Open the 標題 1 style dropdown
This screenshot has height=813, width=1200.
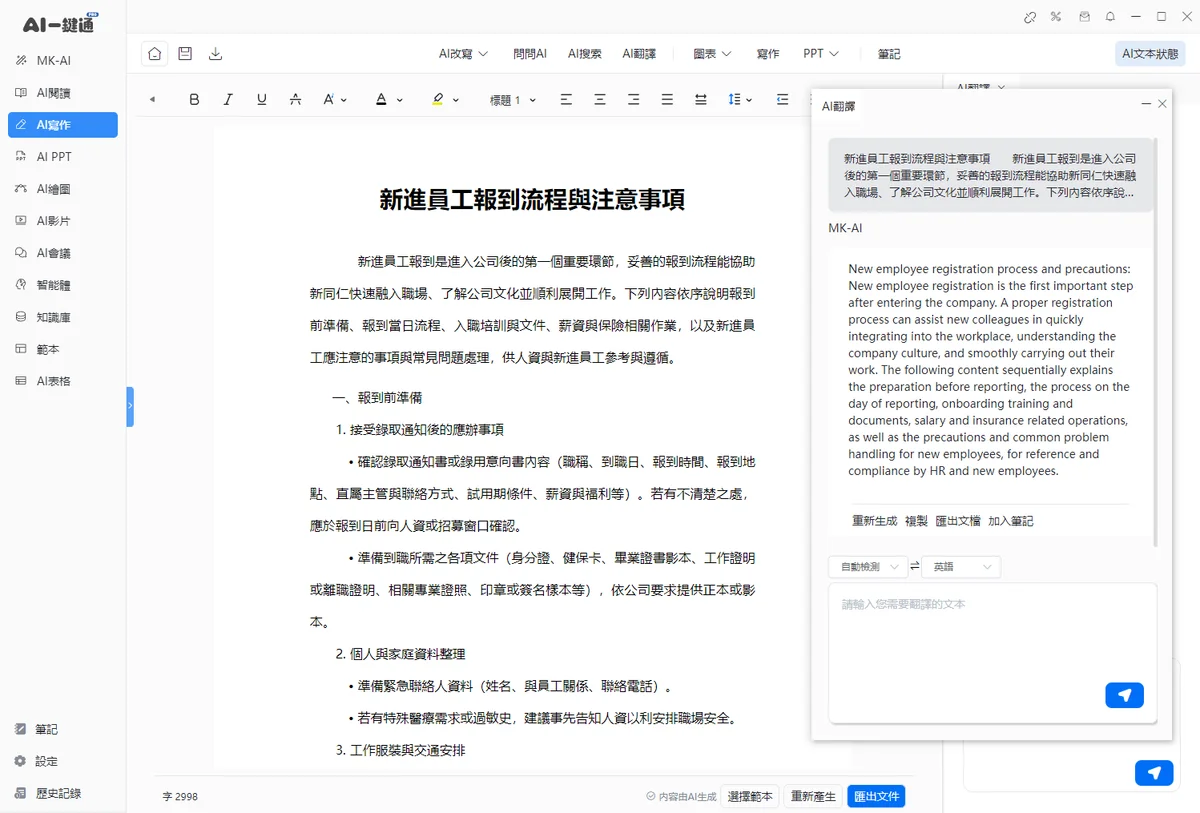(513, 100)
